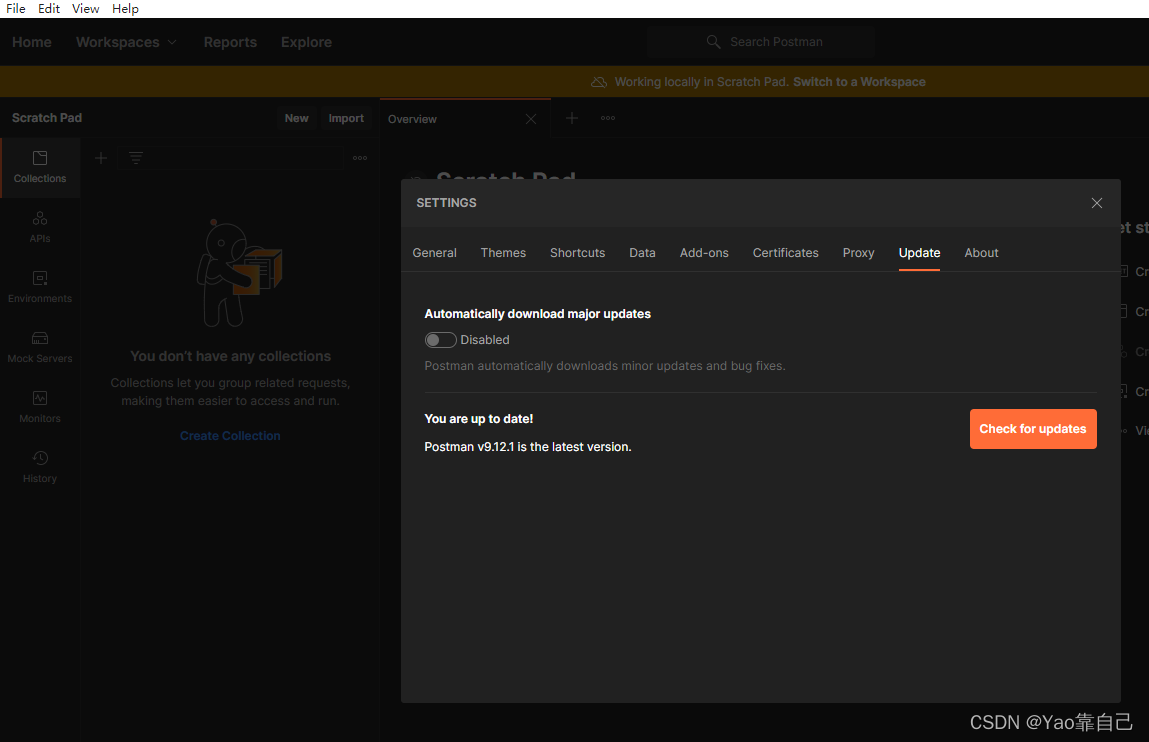Image resolution: width=1149 pixels, height=742 pixels.
Task: Open collections panel three-dot options
Action: click(360, 158)
